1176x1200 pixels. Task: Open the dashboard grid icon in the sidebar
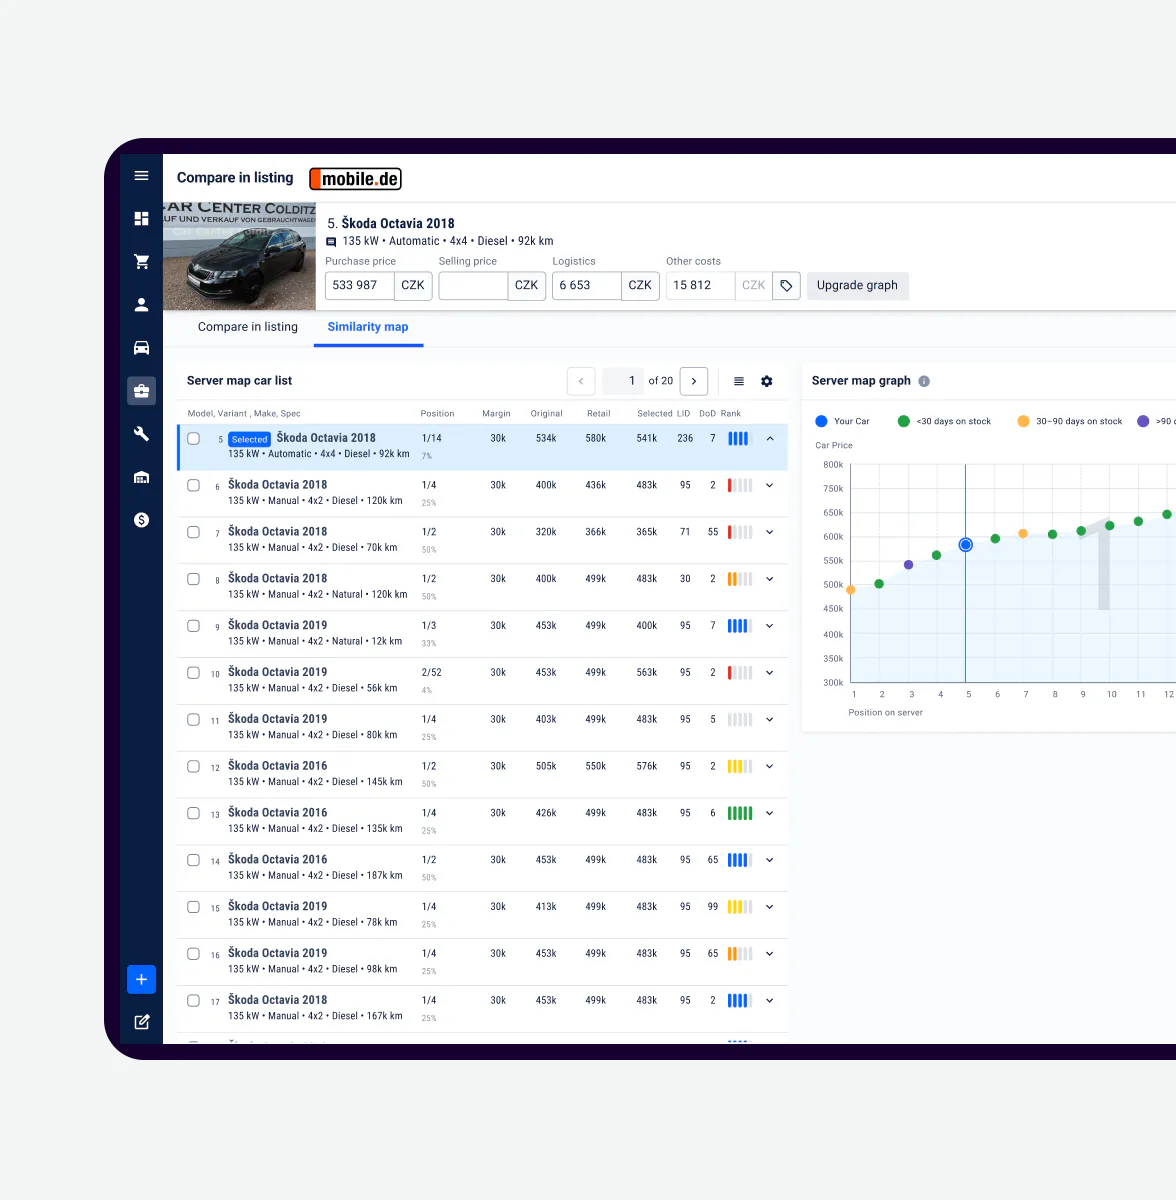coord(141,218)
